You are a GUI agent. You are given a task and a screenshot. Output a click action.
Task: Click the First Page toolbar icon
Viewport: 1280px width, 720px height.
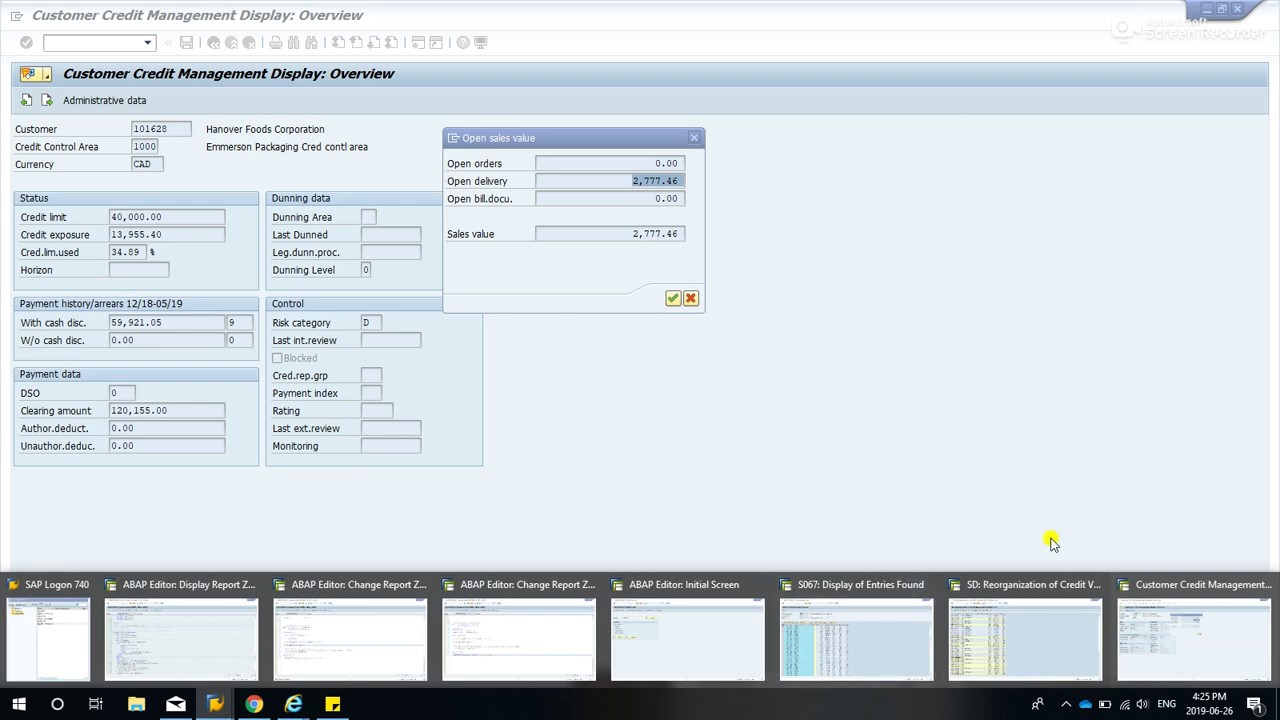coord(338,42)
